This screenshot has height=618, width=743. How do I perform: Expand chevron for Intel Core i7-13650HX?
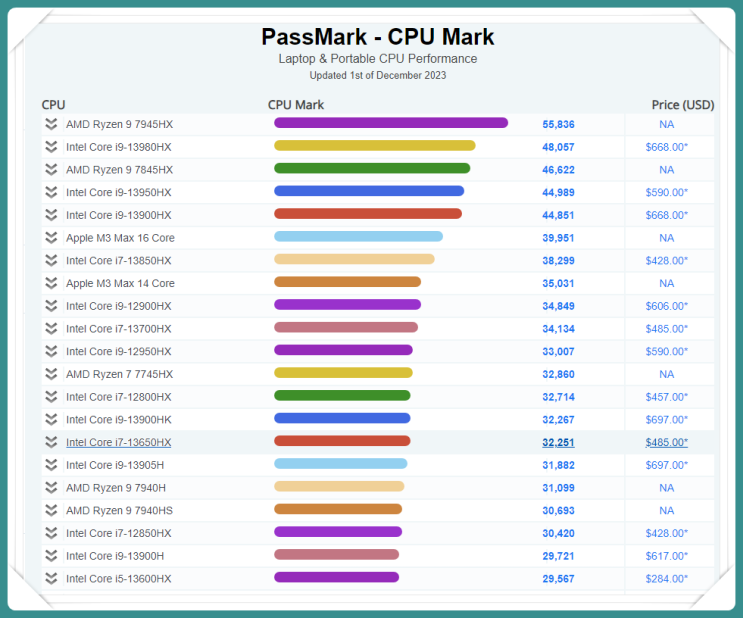coord(51,442)
